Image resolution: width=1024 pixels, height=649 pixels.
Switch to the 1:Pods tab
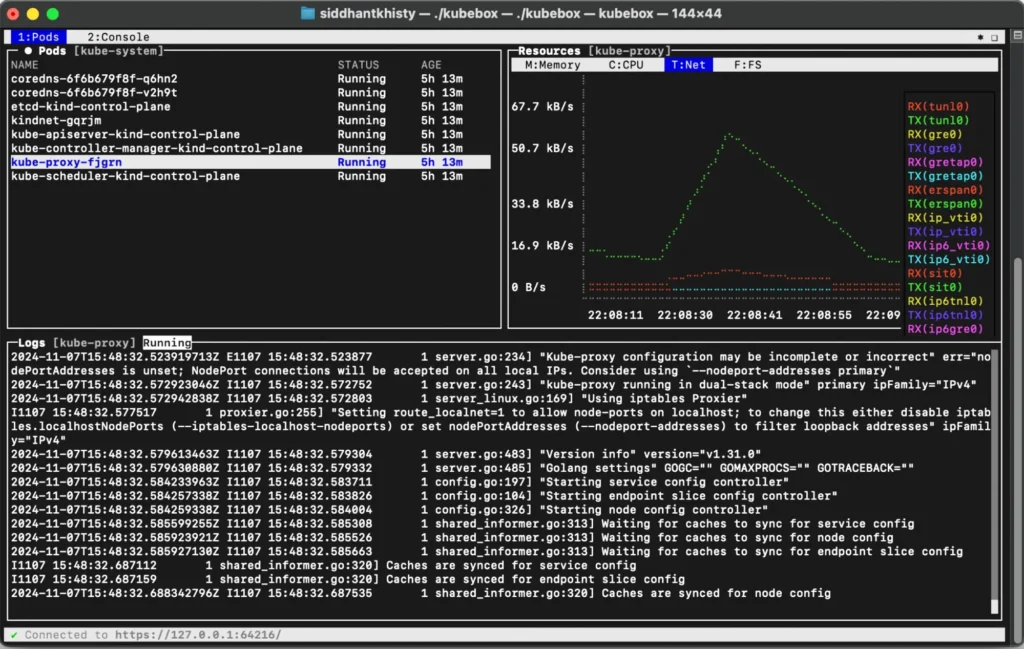39,37
